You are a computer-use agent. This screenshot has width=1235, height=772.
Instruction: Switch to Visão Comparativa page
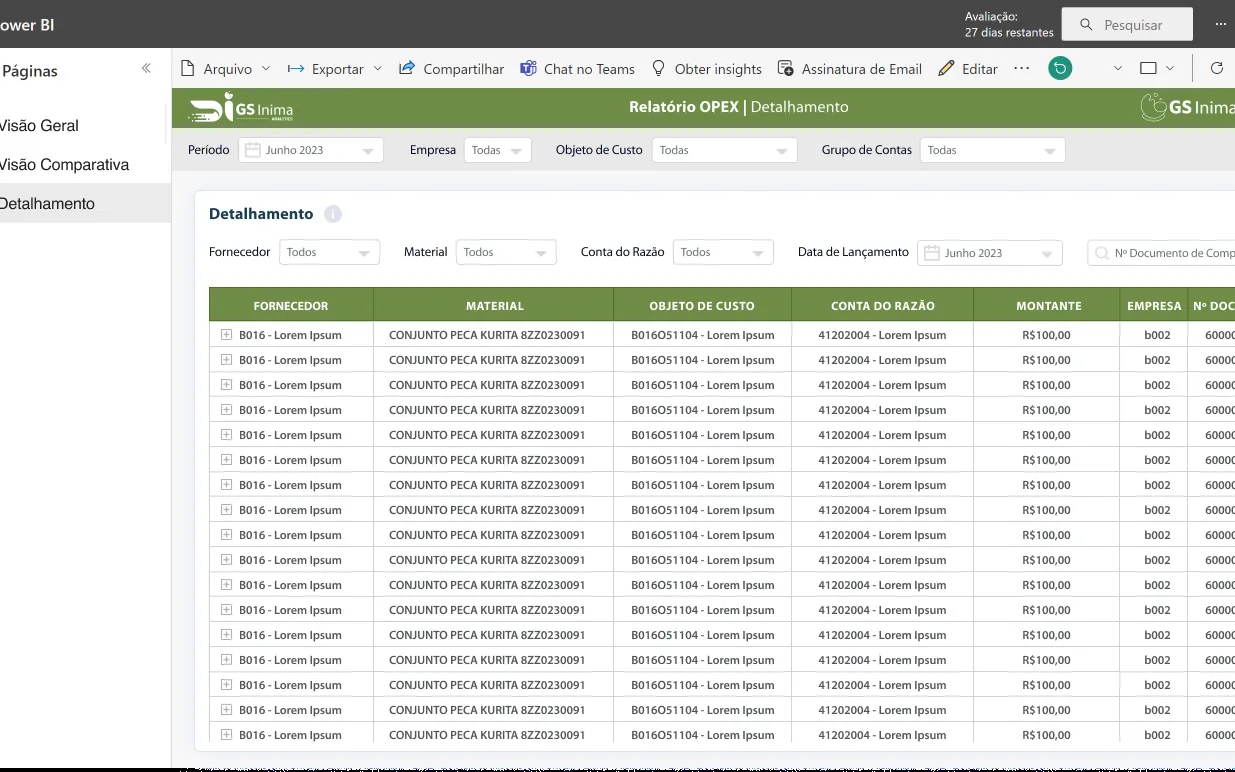[64, 165]
